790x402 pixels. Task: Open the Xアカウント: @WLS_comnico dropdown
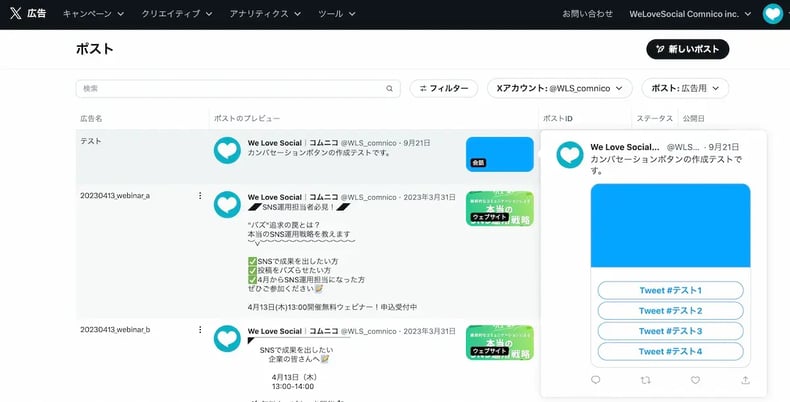point(559,88)
